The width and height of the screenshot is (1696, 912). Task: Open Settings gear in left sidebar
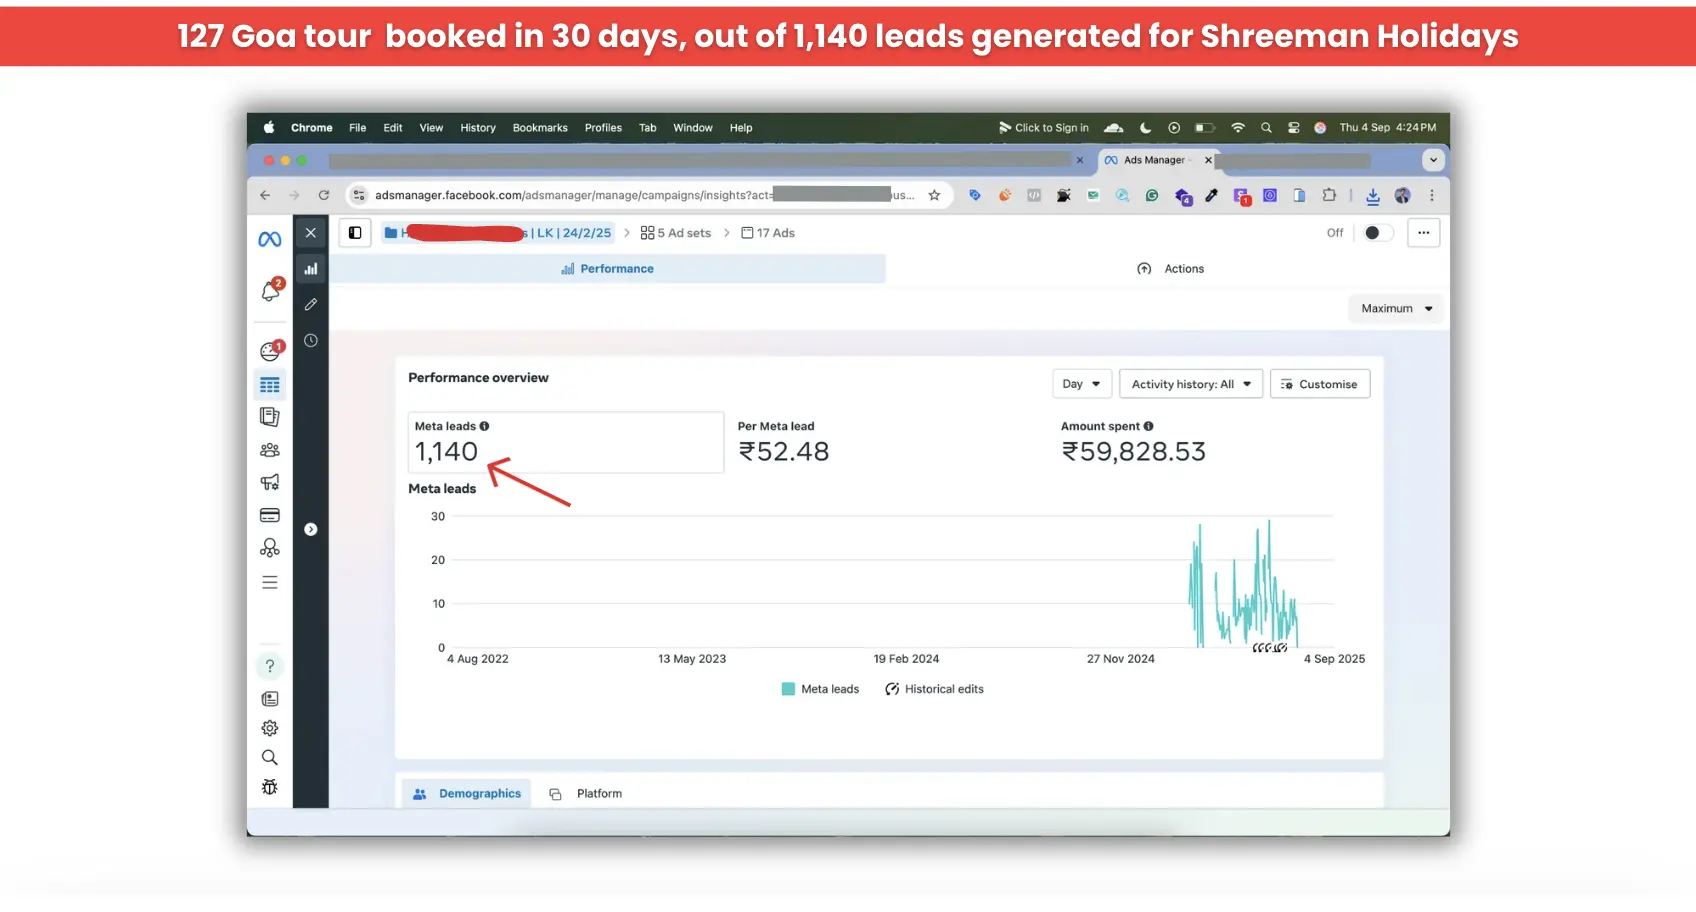(x=270, y=728)
